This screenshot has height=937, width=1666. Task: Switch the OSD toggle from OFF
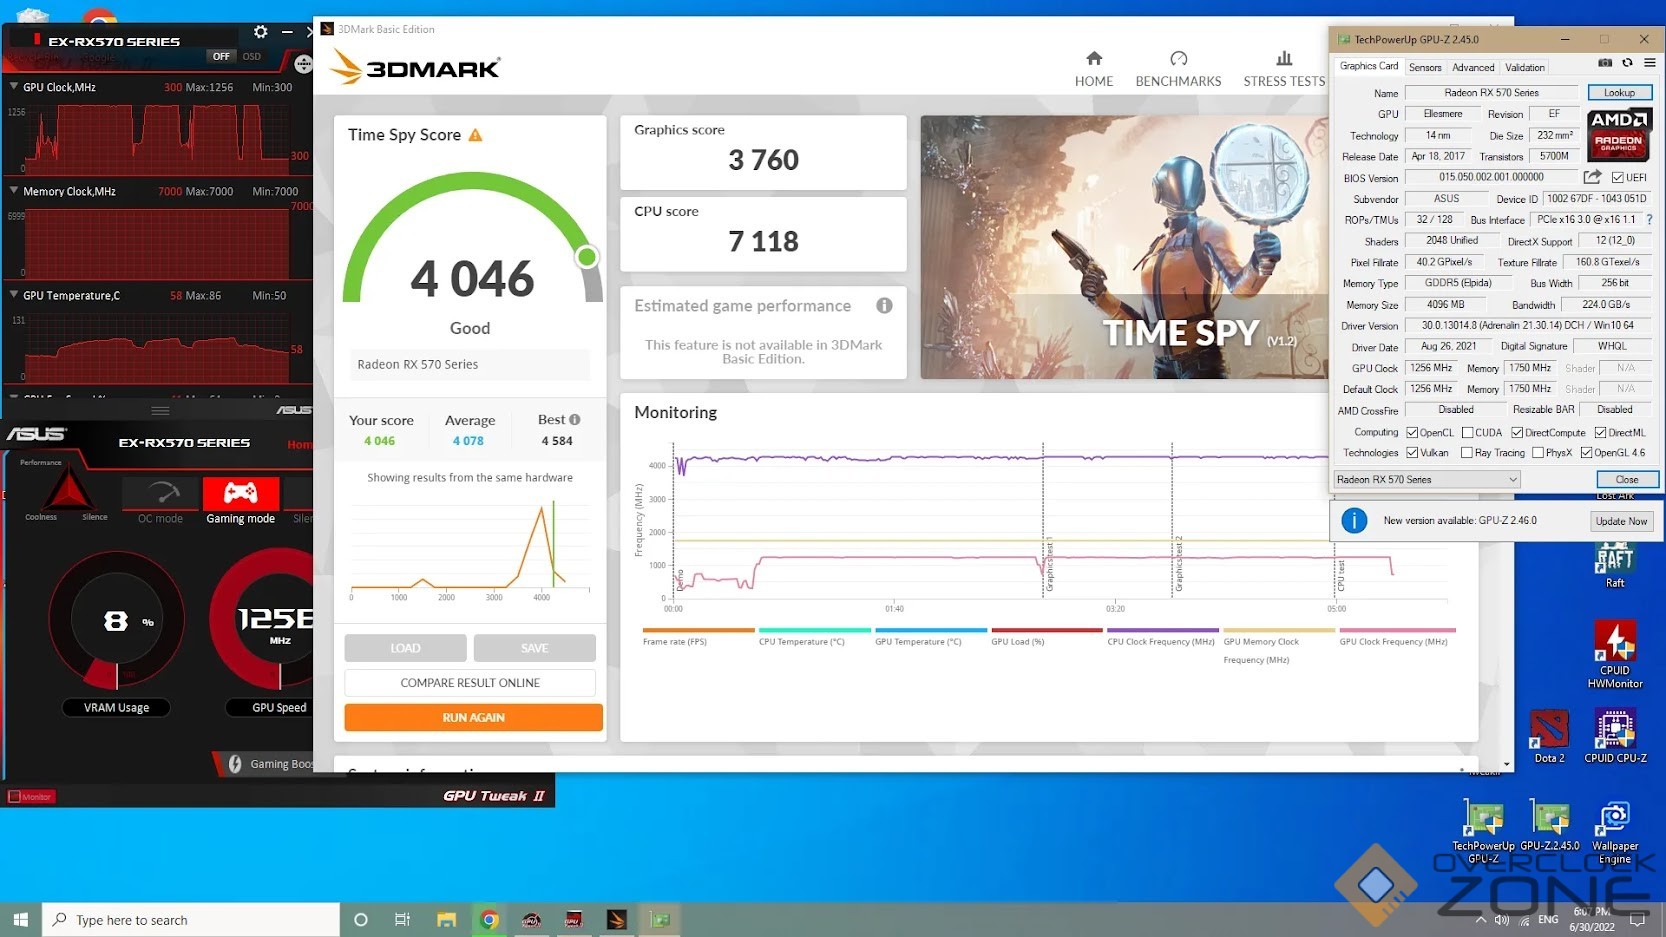[x=222, y=56]
